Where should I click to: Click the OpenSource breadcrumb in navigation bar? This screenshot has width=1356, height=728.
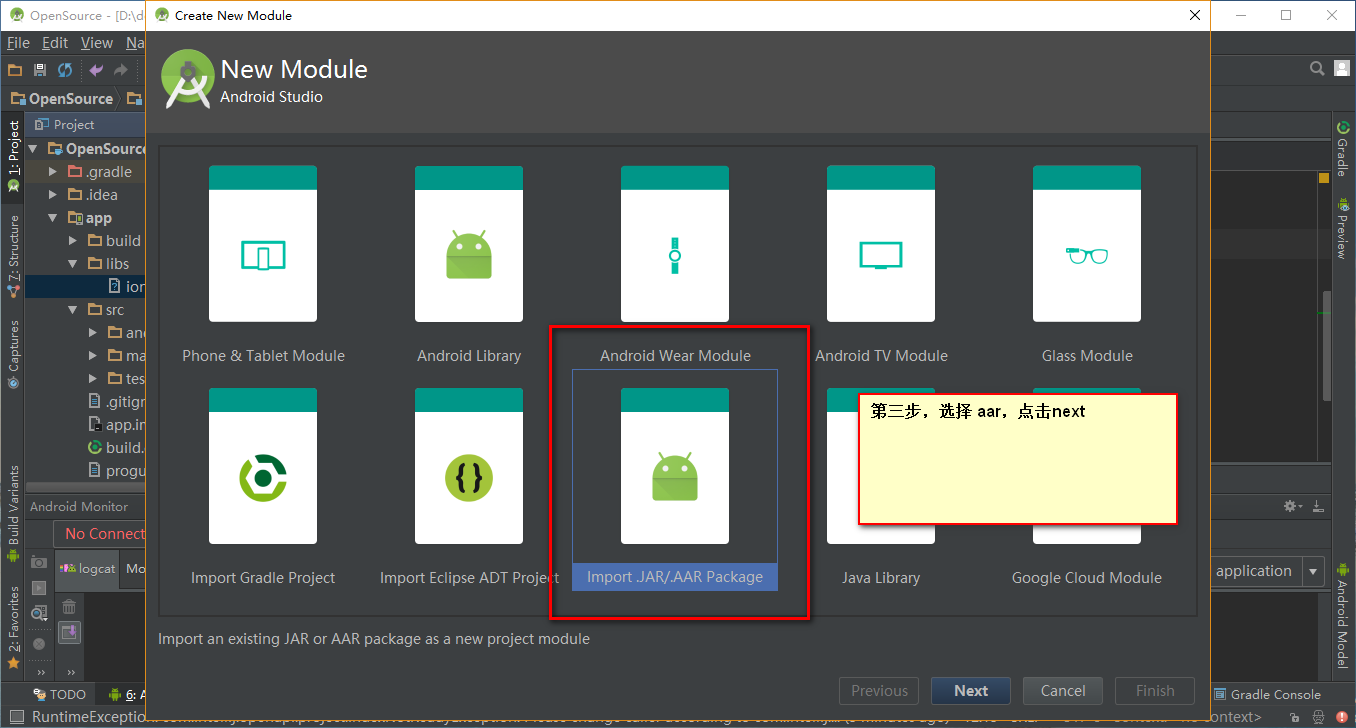point(62,99)
